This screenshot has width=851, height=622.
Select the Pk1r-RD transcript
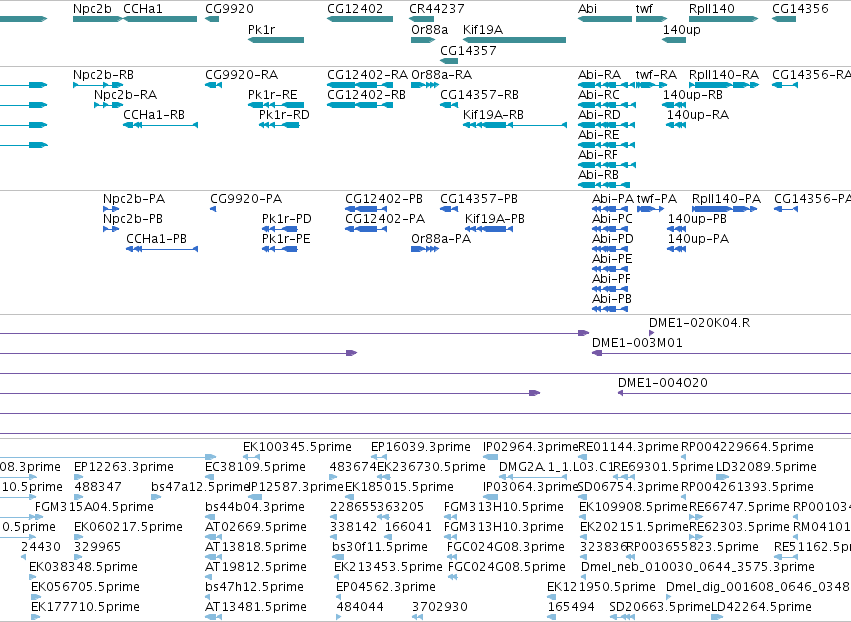[279, 125]
